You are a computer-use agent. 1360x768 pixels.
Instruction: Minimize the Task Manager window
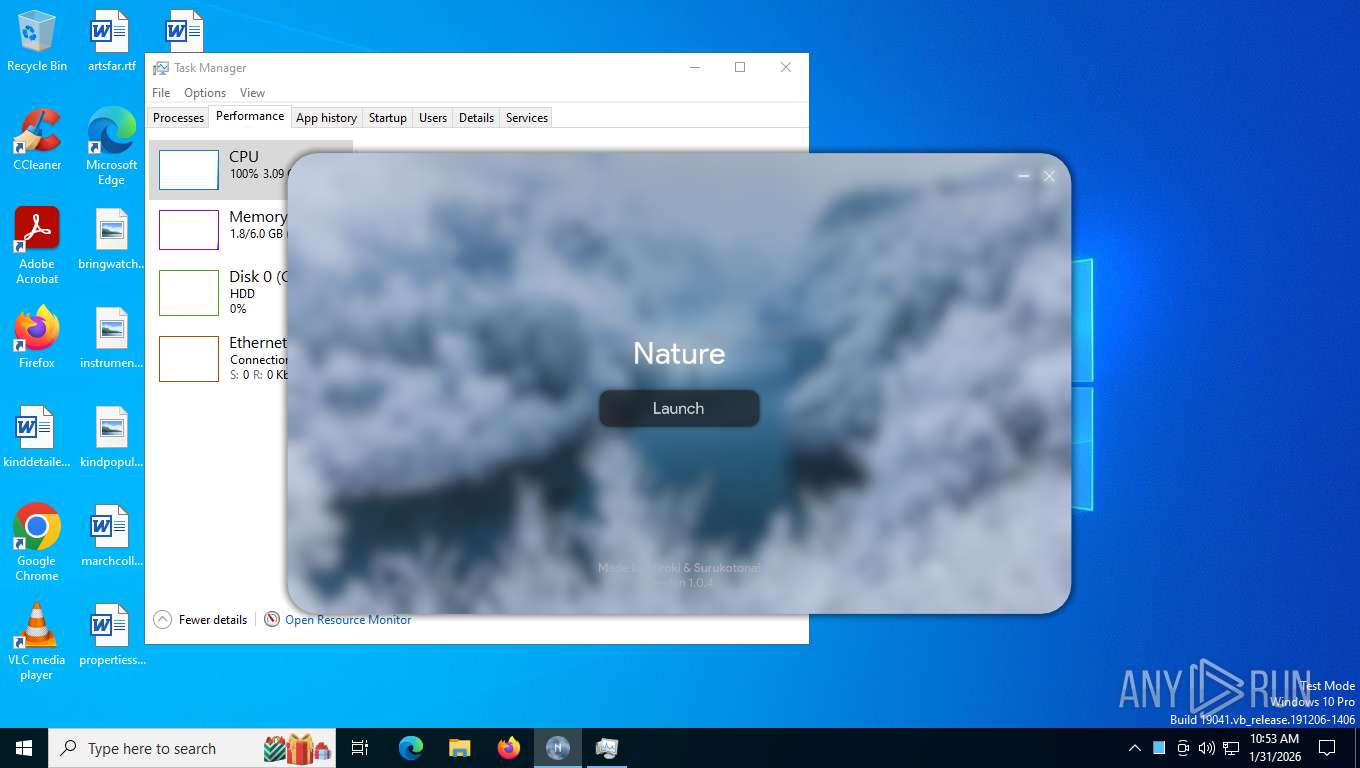(x=695, y=67)
